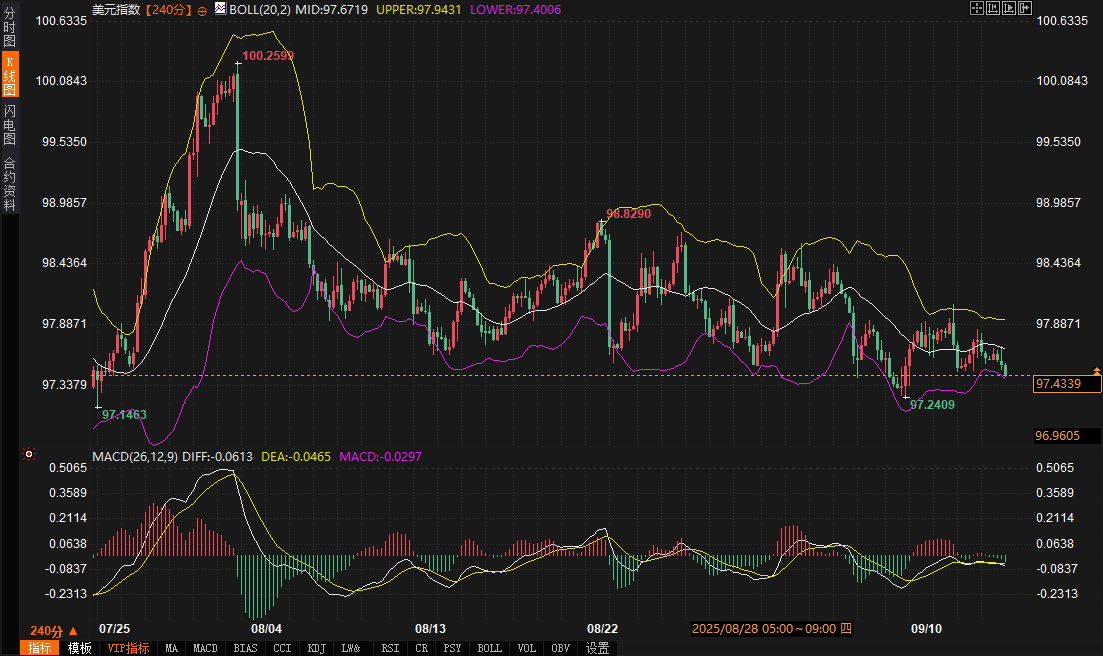Viewport: 1103px width, 656px height.
Task: Apply the MA indicator
Action: [172, 648]
